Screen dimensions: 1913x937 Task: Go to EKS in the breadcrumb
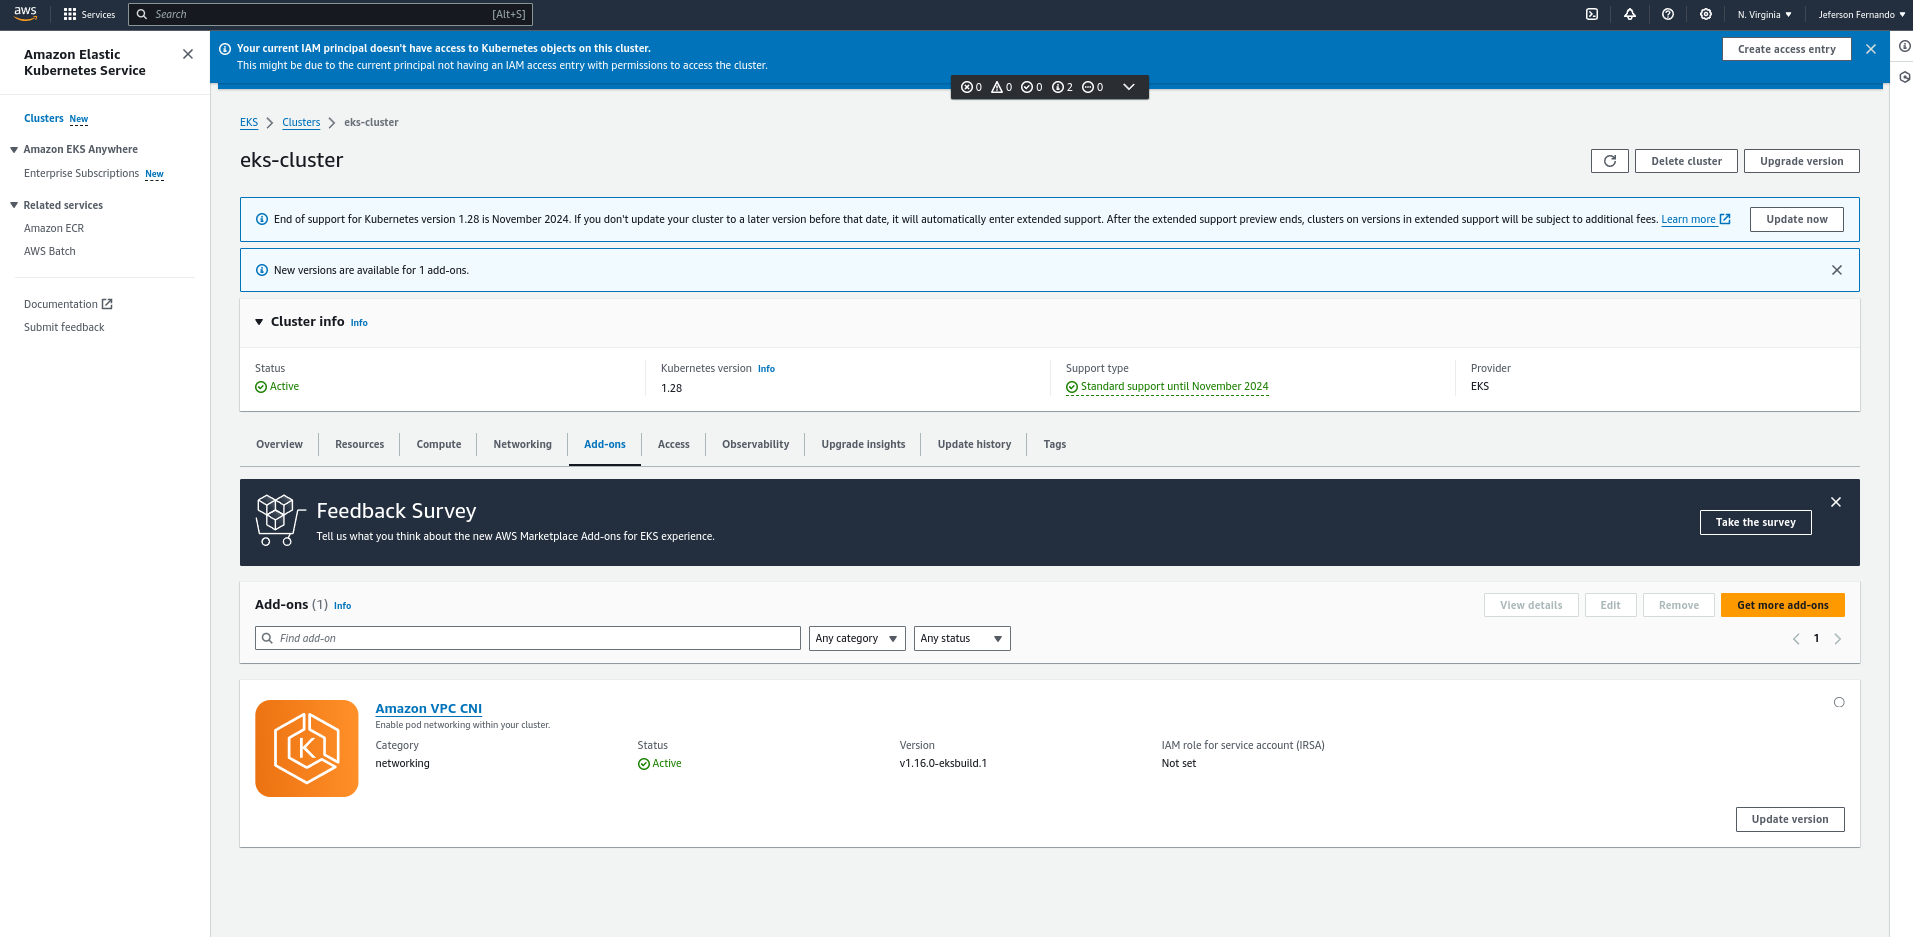click(249, 122)
